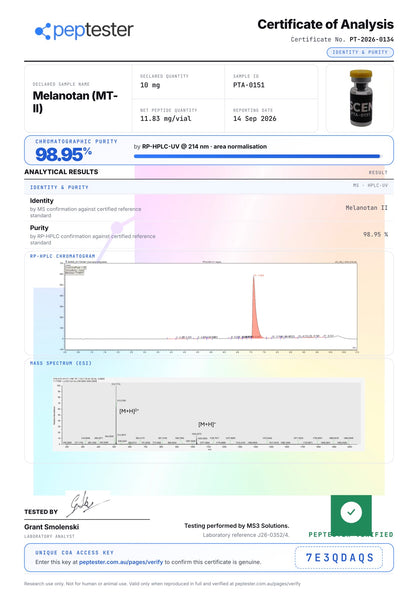
Task: Click the IDENTITY & PURITY badge
Action: pos(360,52)
